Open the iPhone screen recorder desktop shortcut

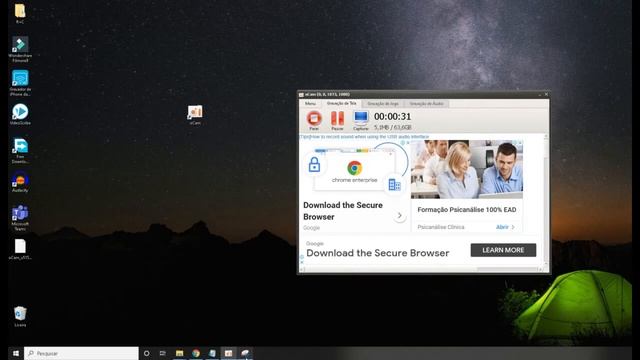coord(20,83)
